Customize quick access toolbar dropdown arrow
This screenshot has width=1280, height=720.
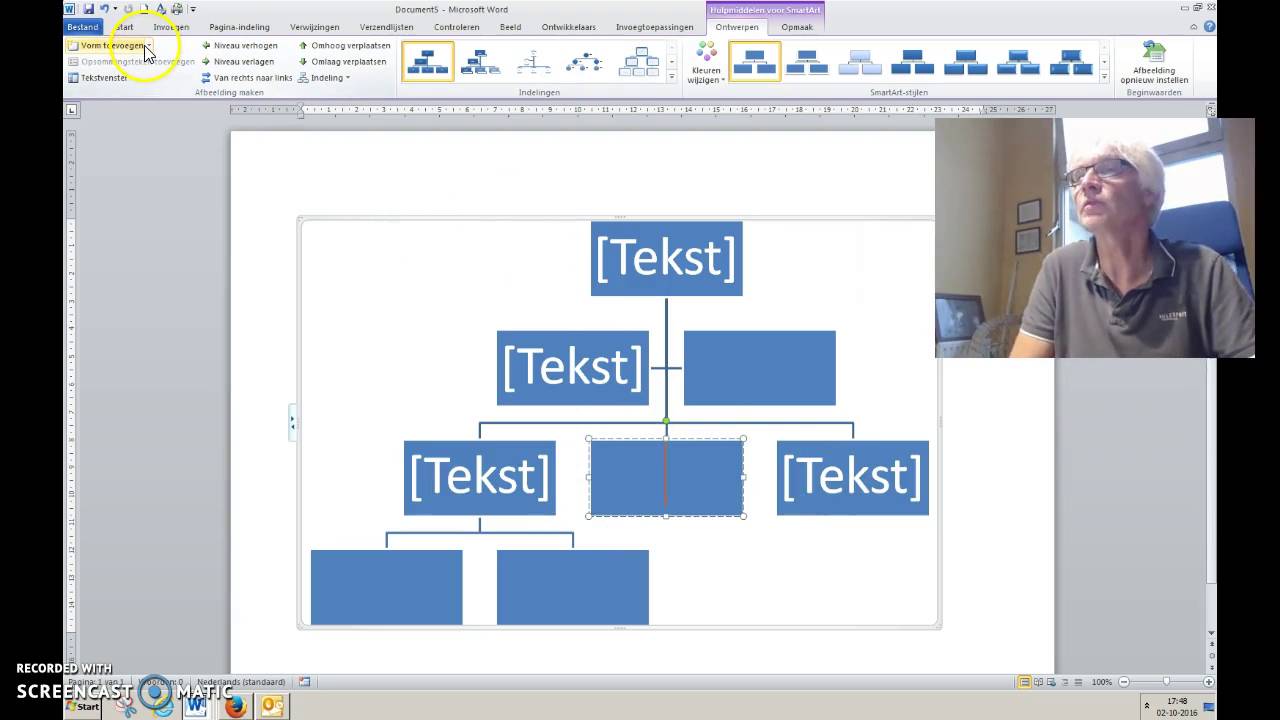point(193,9)
